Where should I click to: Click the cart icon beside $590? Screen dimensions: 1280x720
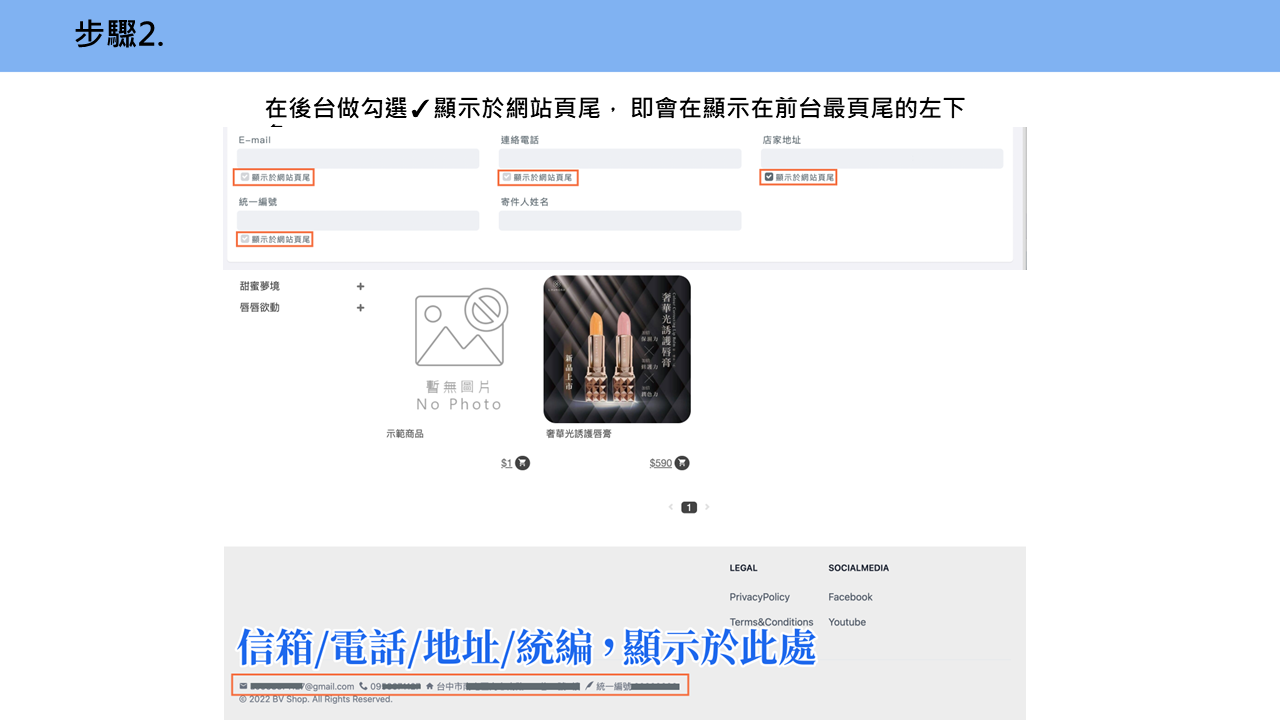click(x=682, y=463)
